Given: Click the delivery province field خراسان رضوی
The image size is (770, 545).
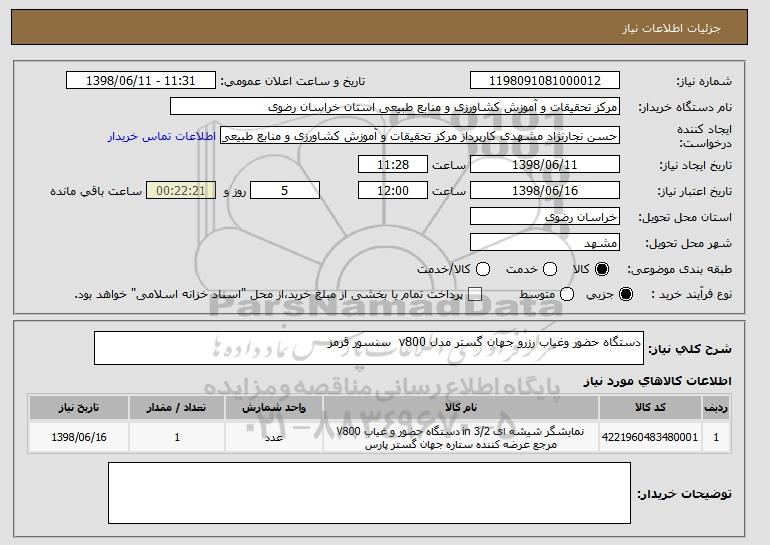Looking at the screenshot, I should click(545, 217).
